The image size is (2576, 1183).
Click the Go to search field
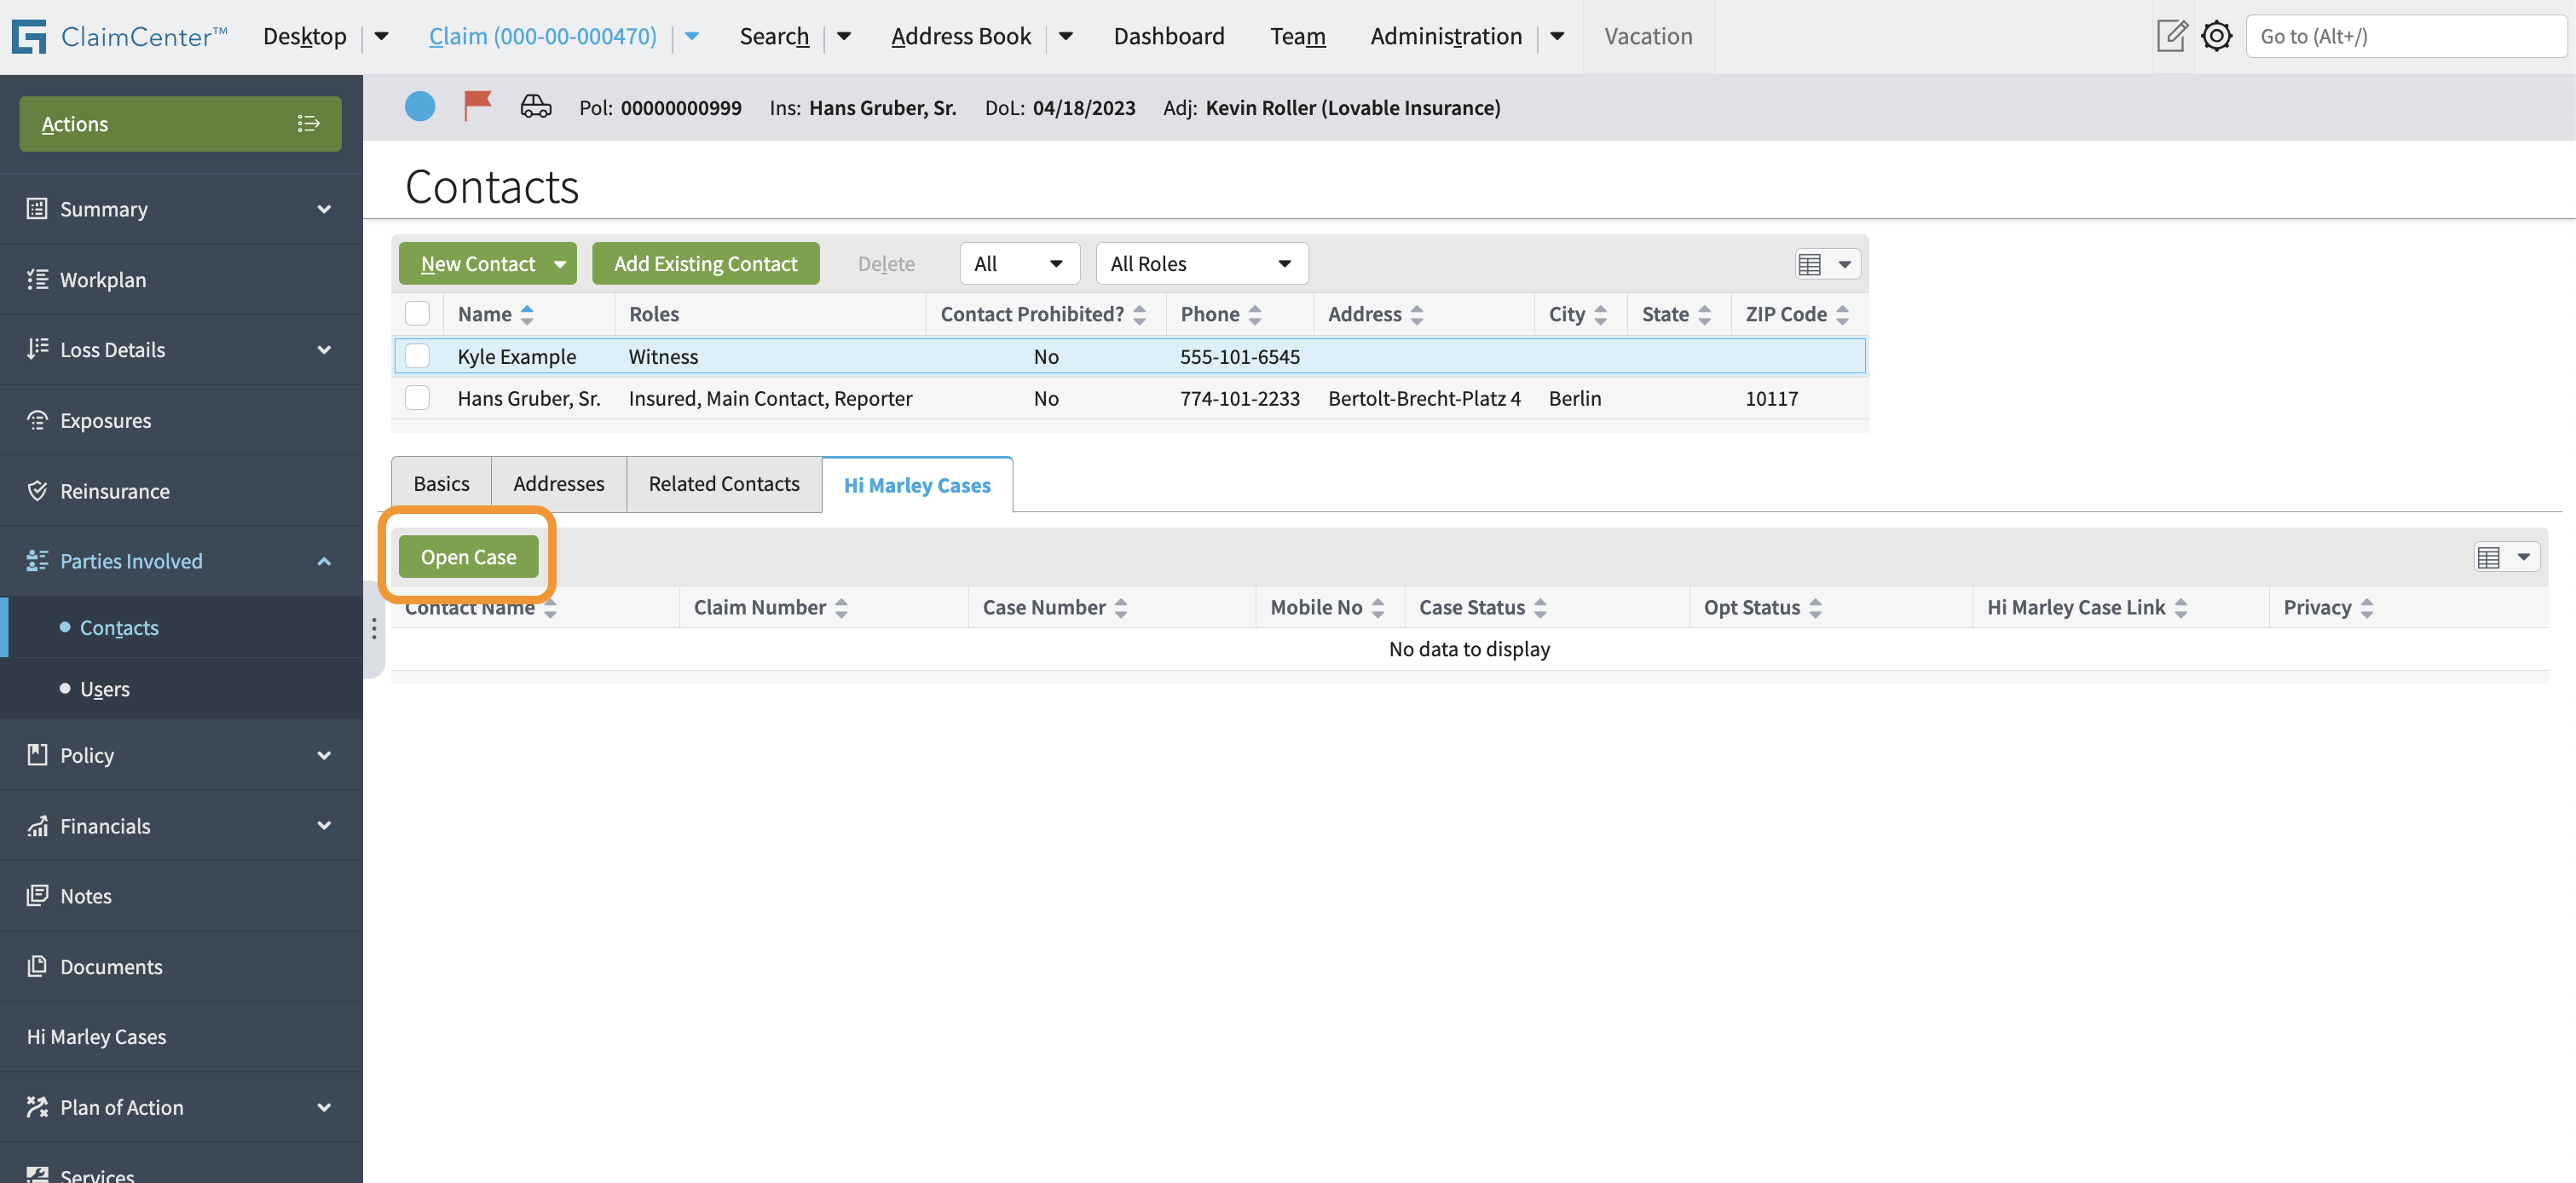[2405, 36]
